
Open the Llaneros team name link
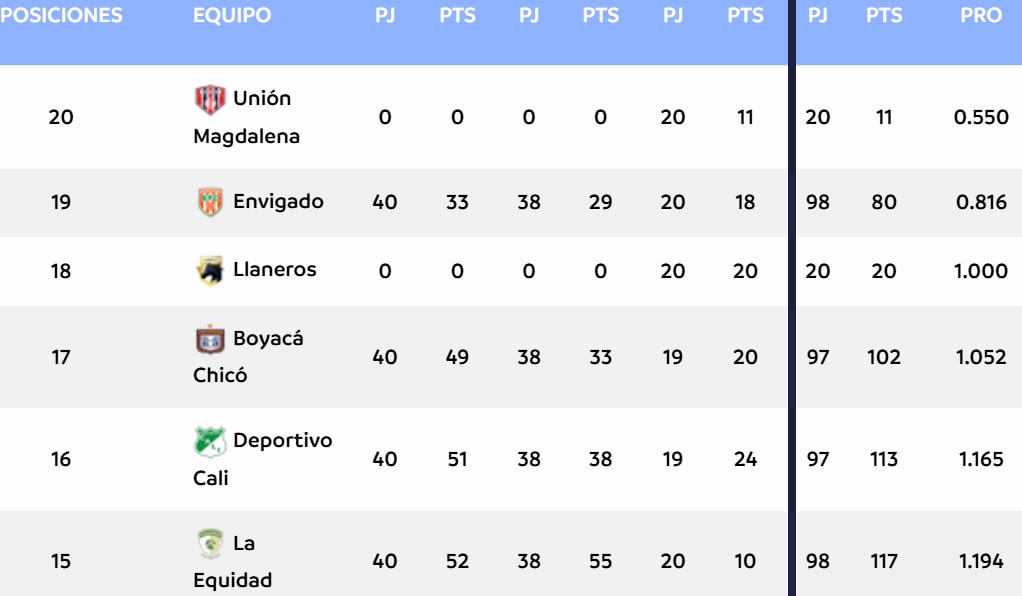click(274, 270)
